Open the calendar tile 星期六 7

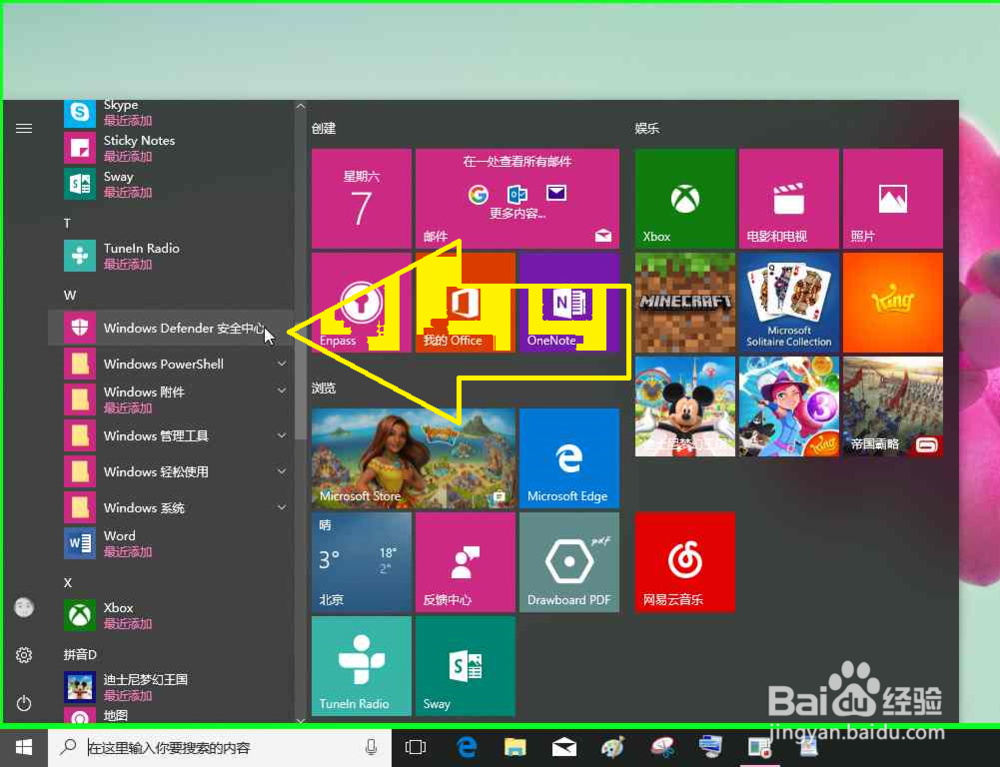[362, 198]
